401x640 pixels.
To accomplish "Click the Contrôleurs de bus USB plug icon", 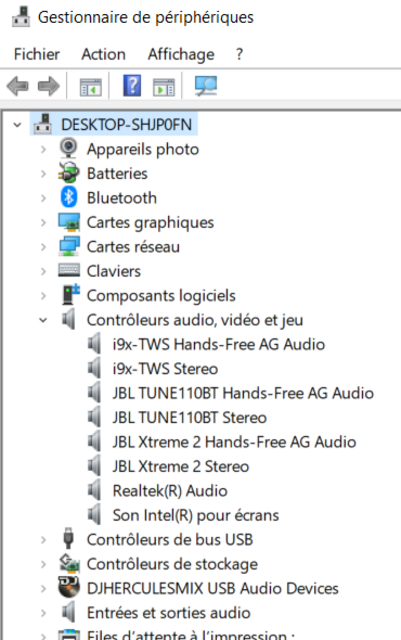I will [69, 538].
